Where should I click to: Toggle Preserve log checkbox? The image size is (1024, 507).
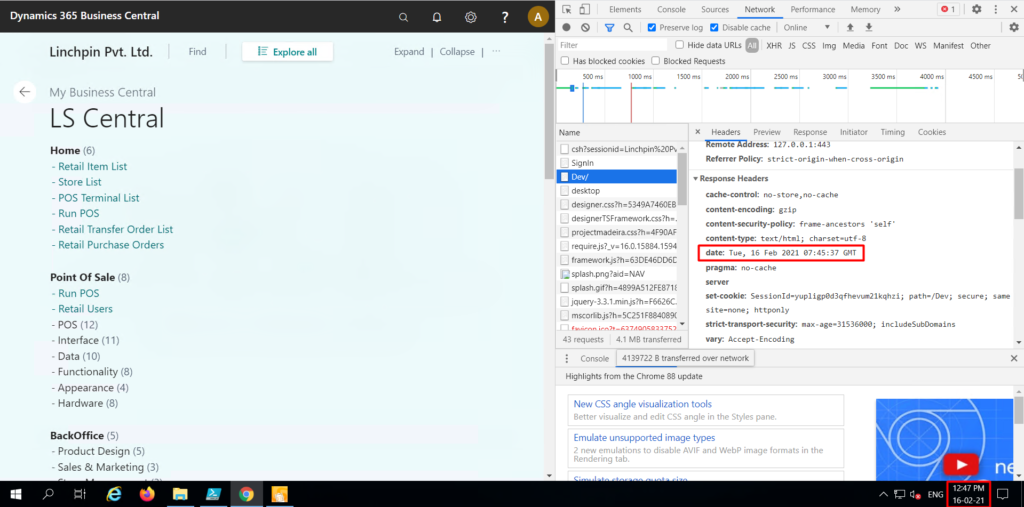652,27
